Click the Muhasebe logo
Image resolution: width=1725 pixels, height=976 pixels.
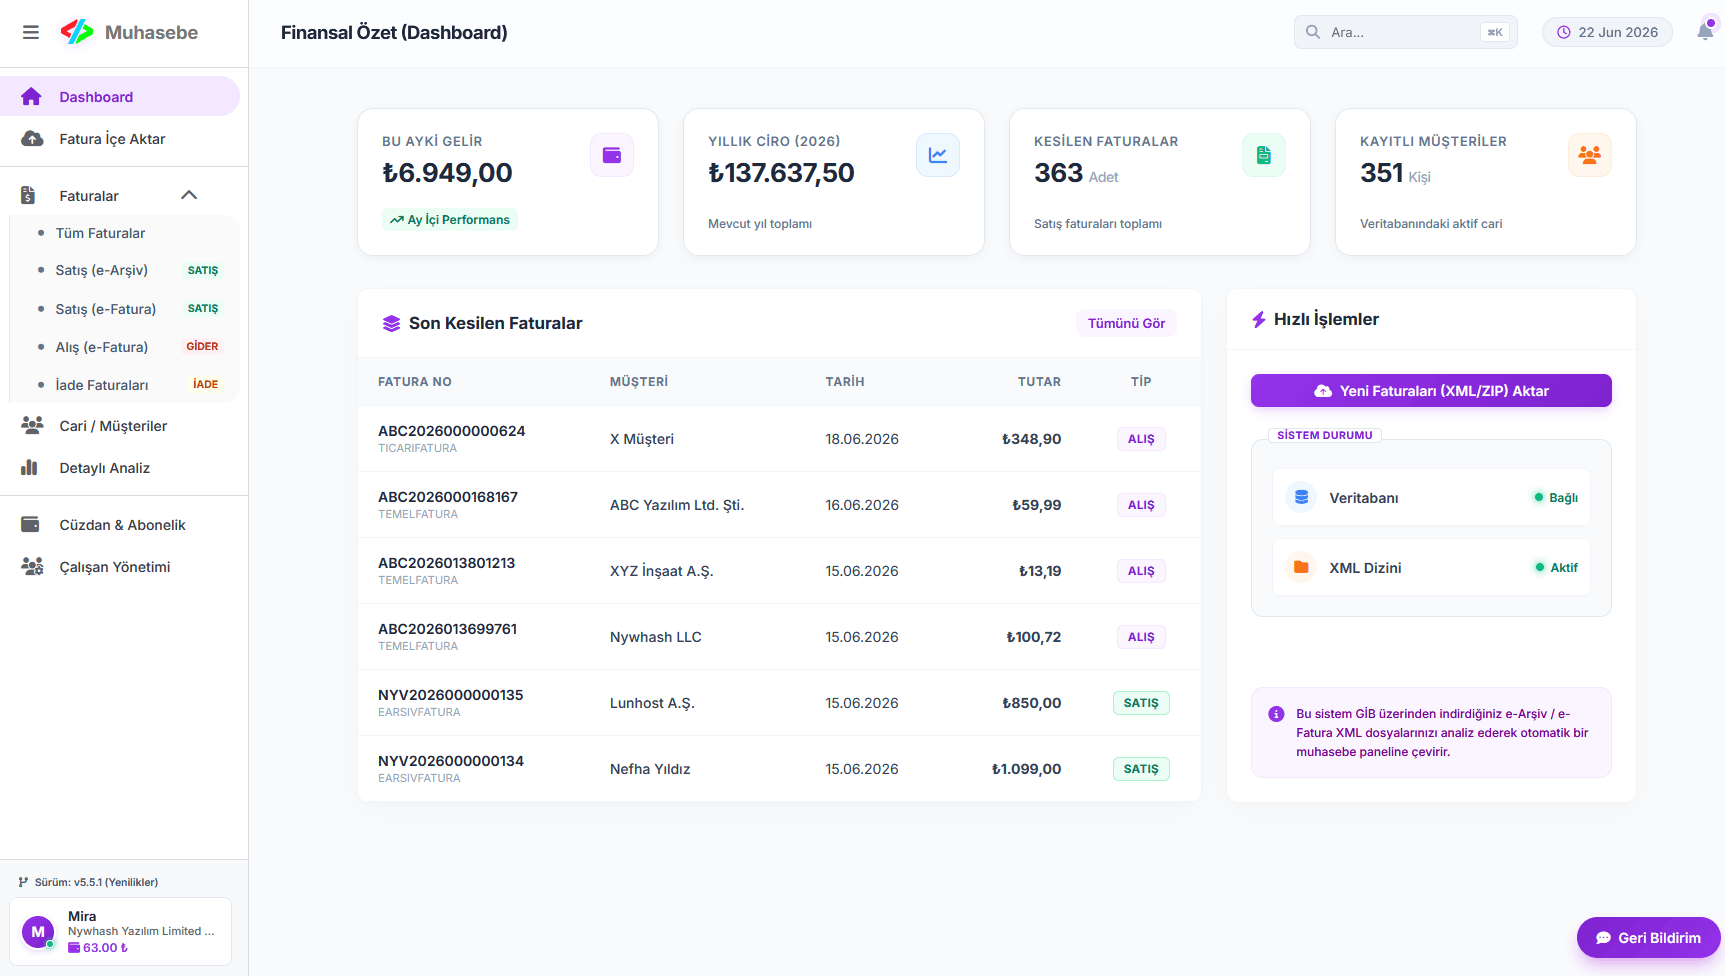[129, 32]
